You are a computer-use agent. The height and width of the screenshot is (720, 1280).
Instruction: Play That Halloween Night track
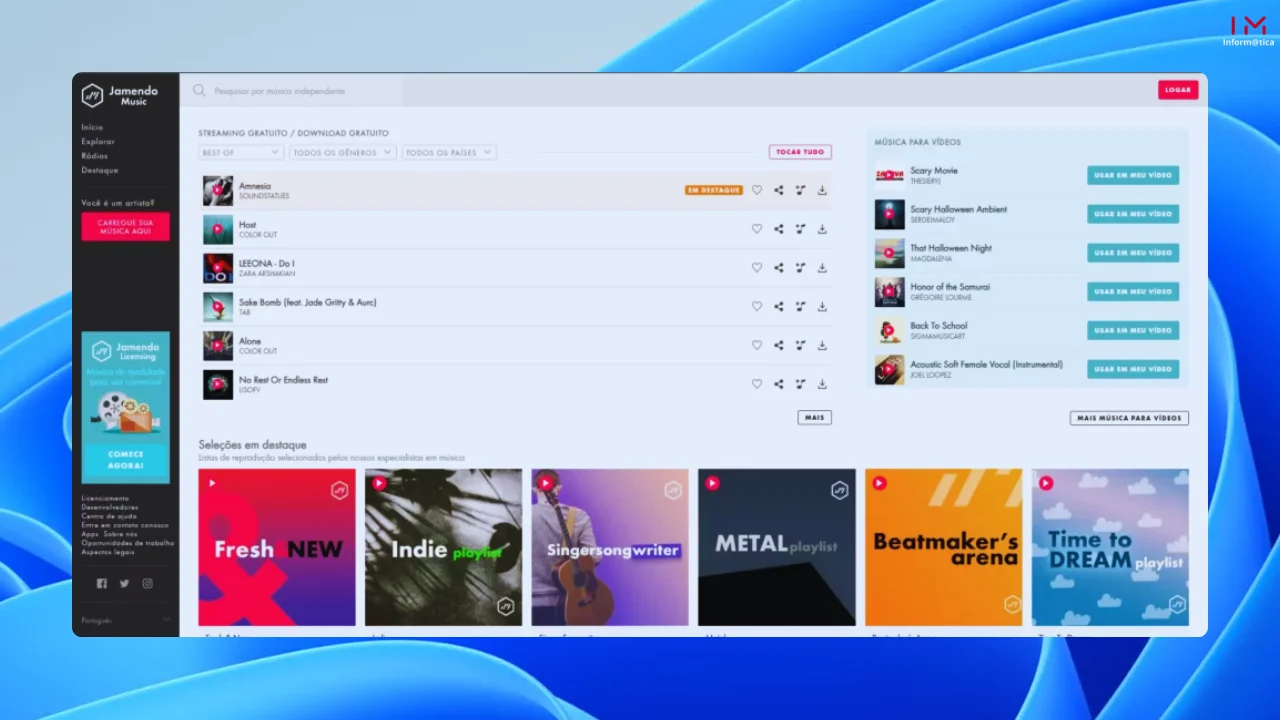point(889,253)
